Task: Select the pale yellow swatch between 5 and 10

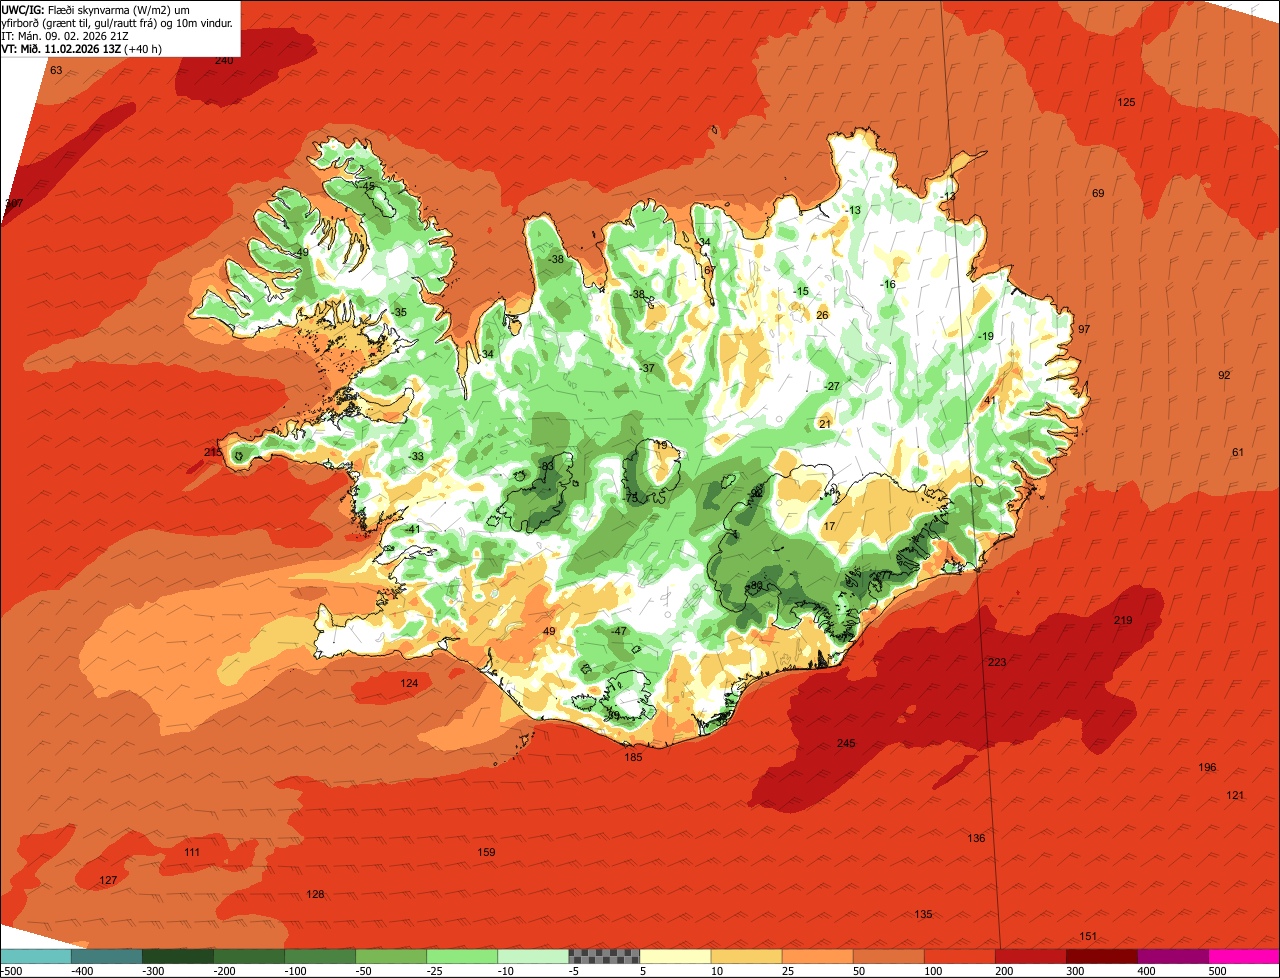Action: click(676, 956)
